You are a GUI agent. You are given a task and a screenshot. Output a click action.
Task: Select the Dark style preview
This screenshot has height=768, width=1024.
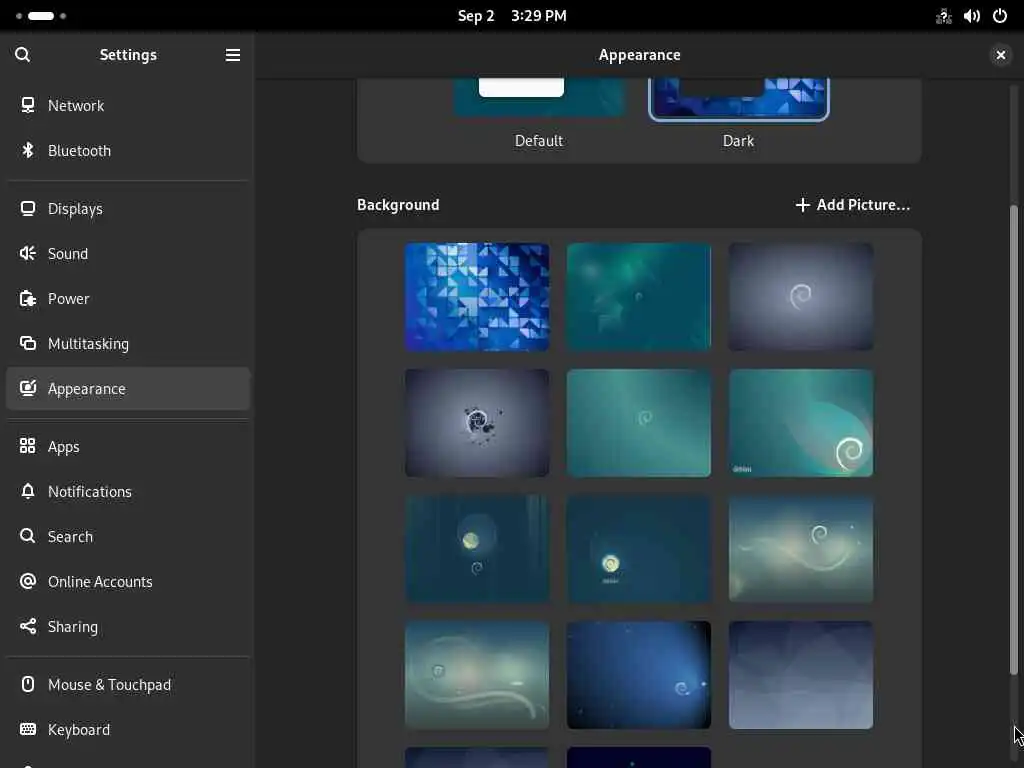pos(739,99)
